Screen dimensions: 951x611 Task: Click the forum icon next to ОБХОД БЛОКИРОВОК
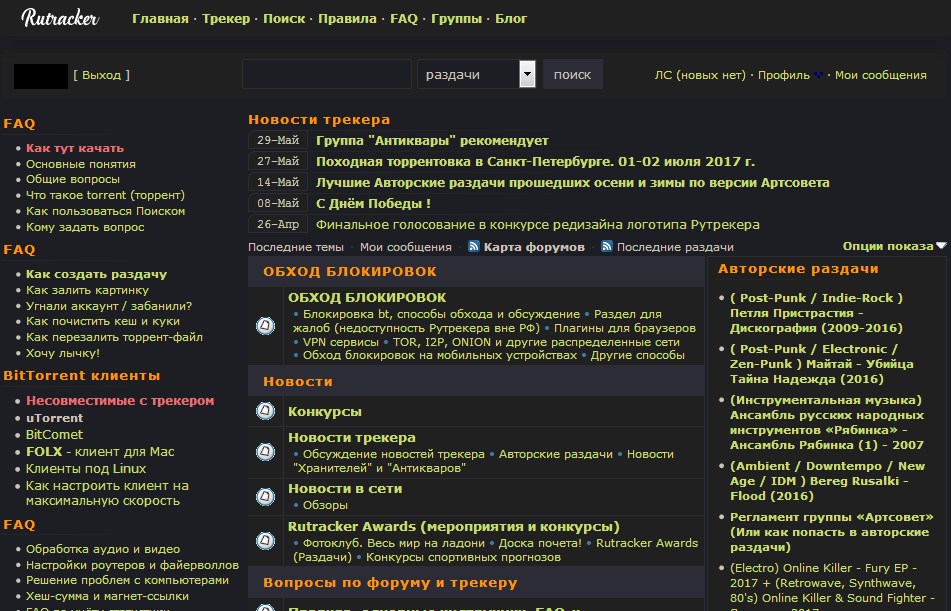pos(264,325)
